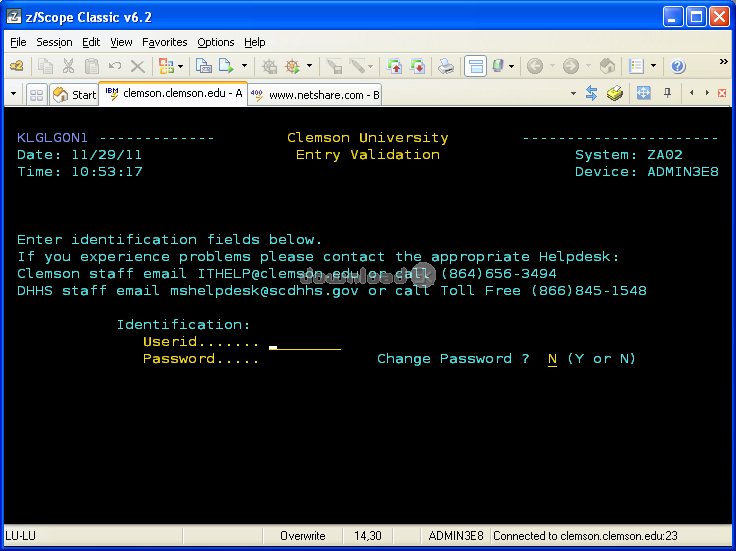Open the File menu
The width and height of the screenshot is (736, 551).
18,42
